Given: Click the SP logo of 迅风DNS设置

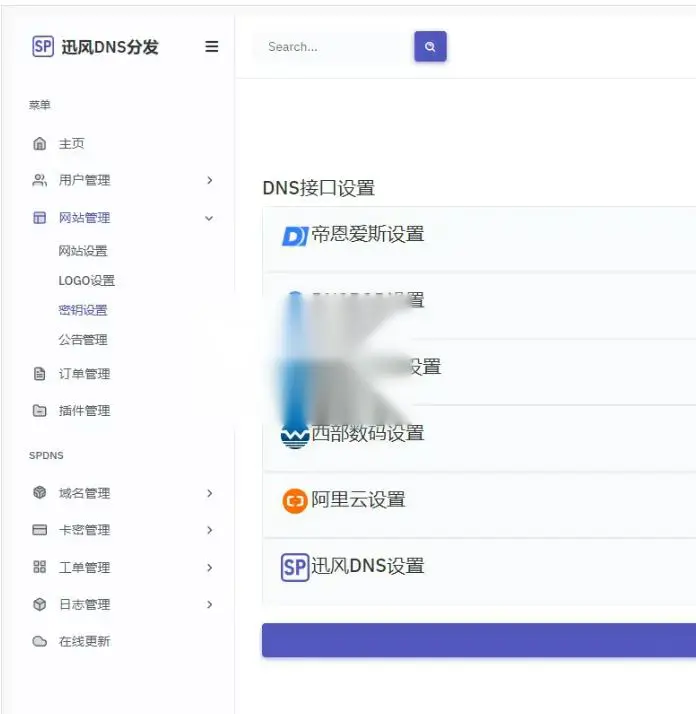Looking at the screenshot, I should [295, 567].
